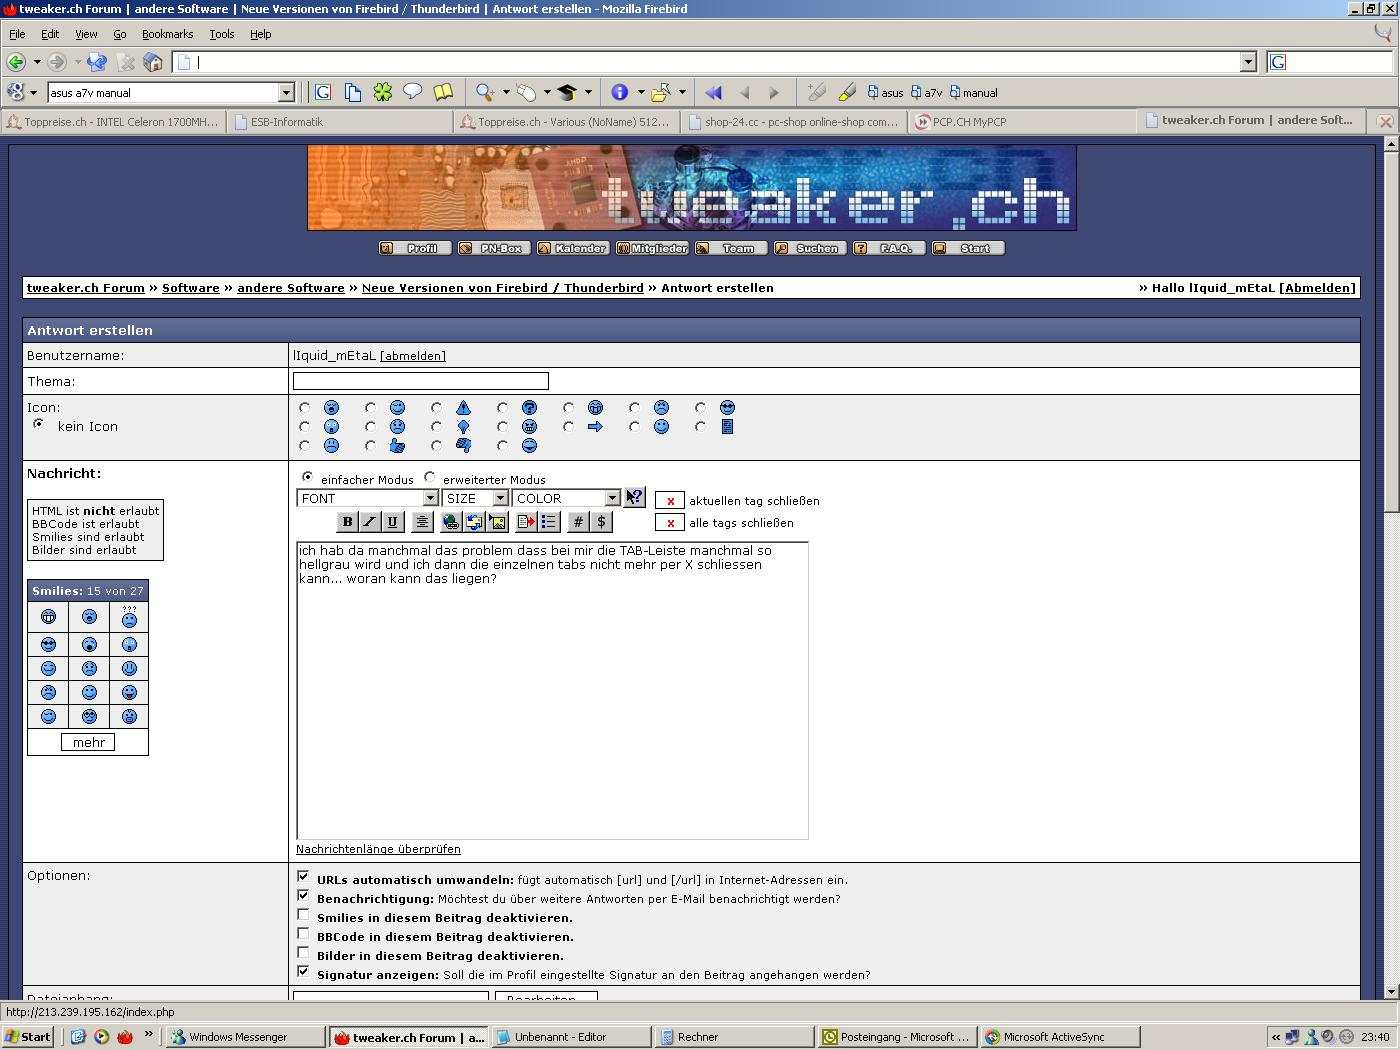This screenshot has width=1400, height=1050.
Task: Click the browser Back arrow button
Action: pos(16,62)
